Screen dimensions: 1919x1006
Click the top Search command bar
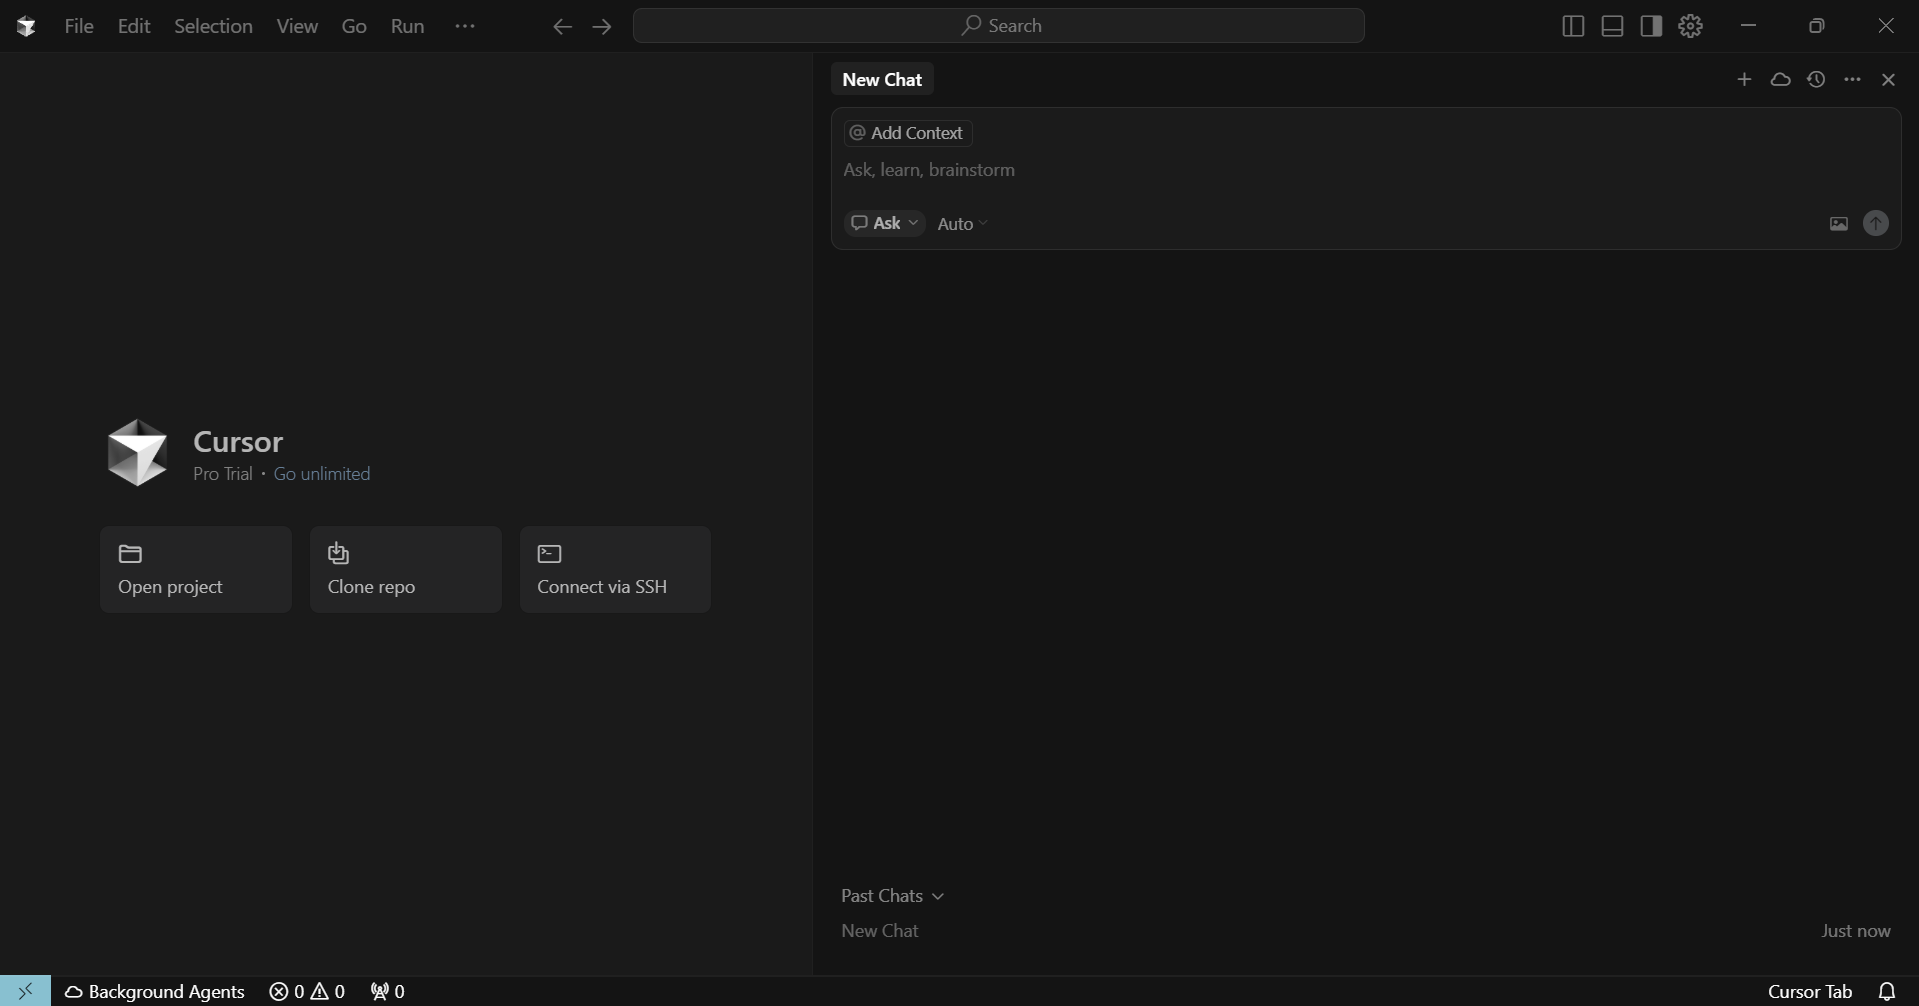coord(999,26)
